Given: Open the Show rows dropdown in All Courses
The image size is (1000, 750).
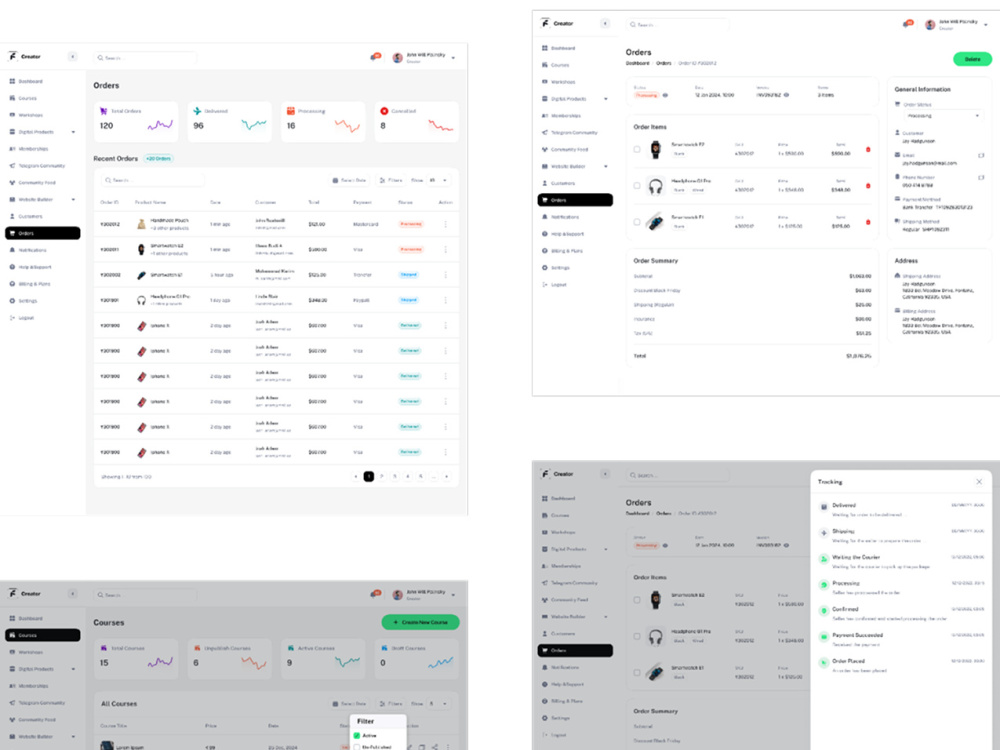Looking at the screenshot, I should point(438,703).
